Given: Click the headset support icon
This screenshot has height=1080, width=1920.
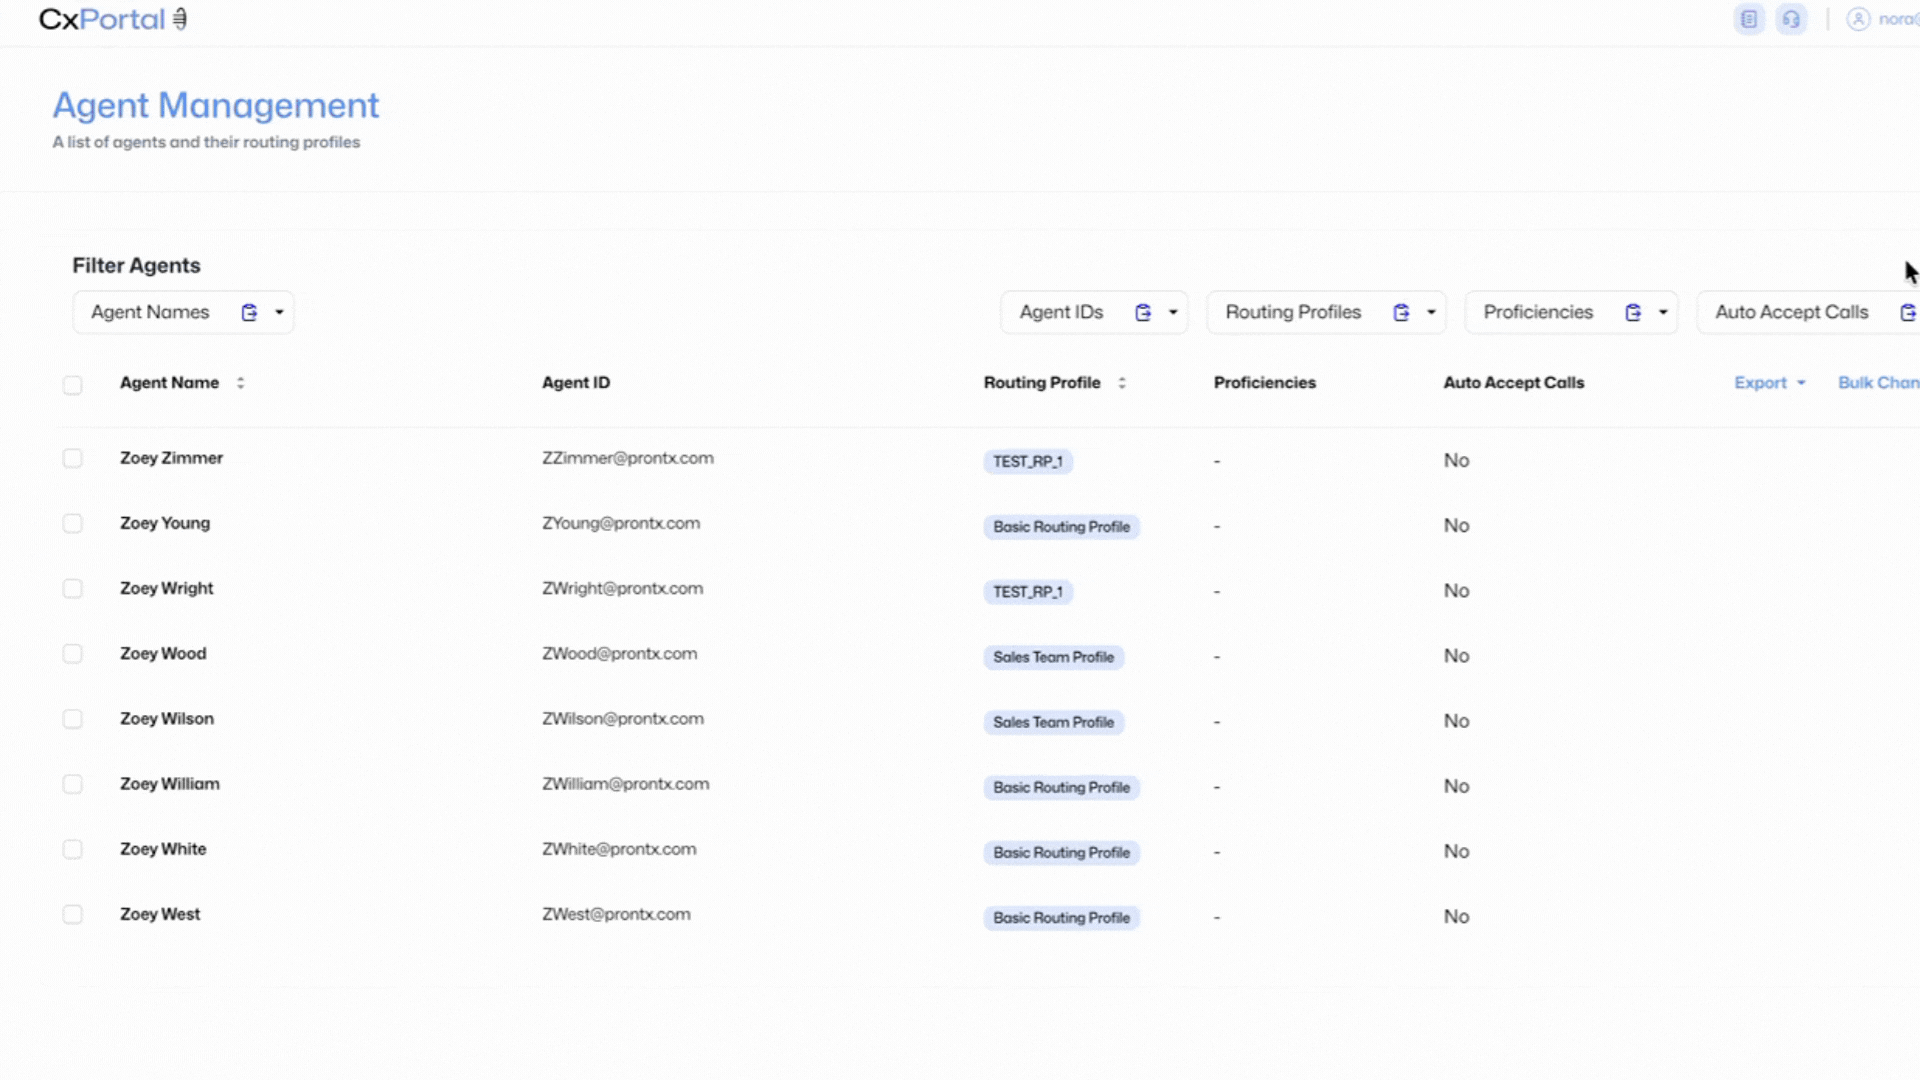Looking at the screenshot, I should click(1791, 19).
